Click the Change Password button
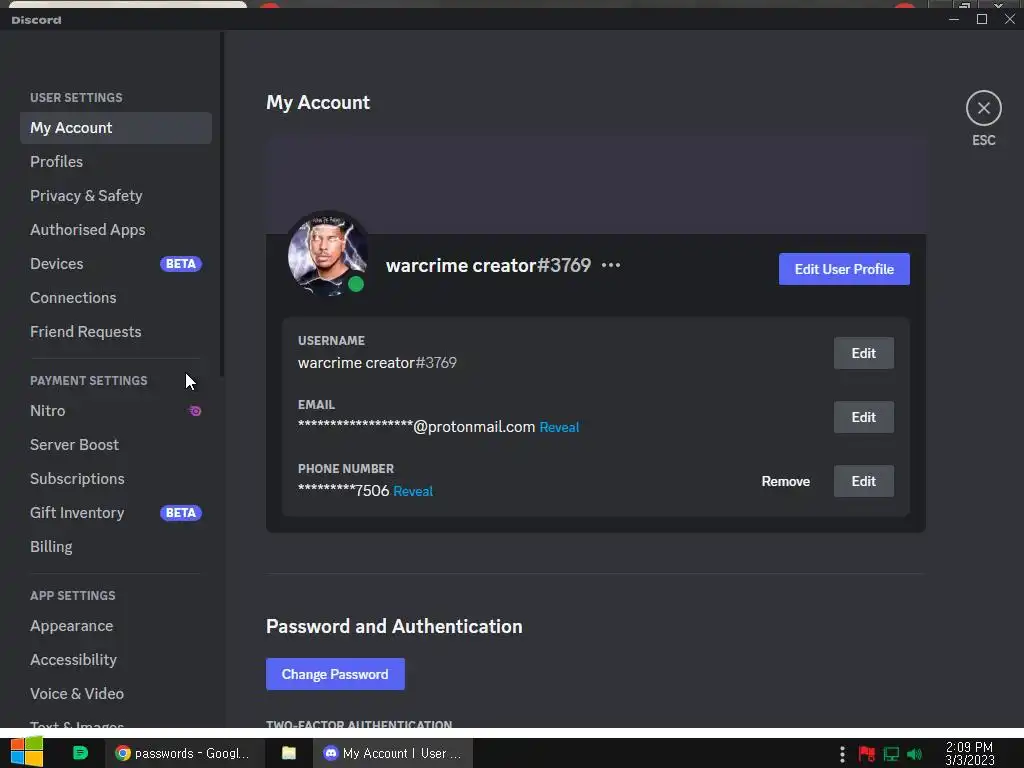The height and width of the screenshot is (768, 1024). [x=335, y=674]
